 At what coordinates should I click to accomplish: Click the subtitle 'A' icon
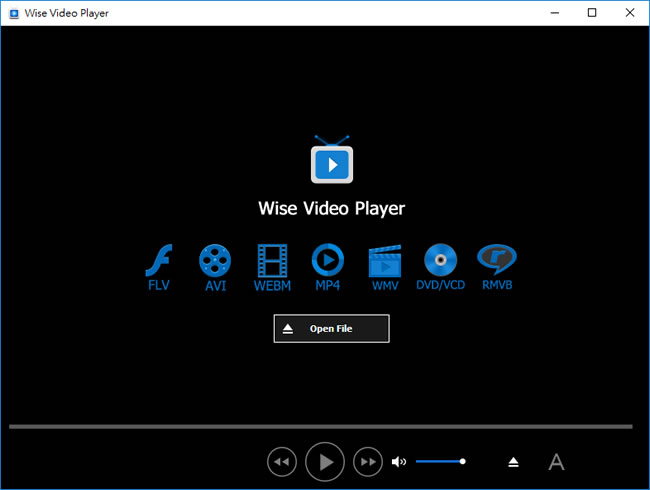pyautogui.click(x=556, y=461)
